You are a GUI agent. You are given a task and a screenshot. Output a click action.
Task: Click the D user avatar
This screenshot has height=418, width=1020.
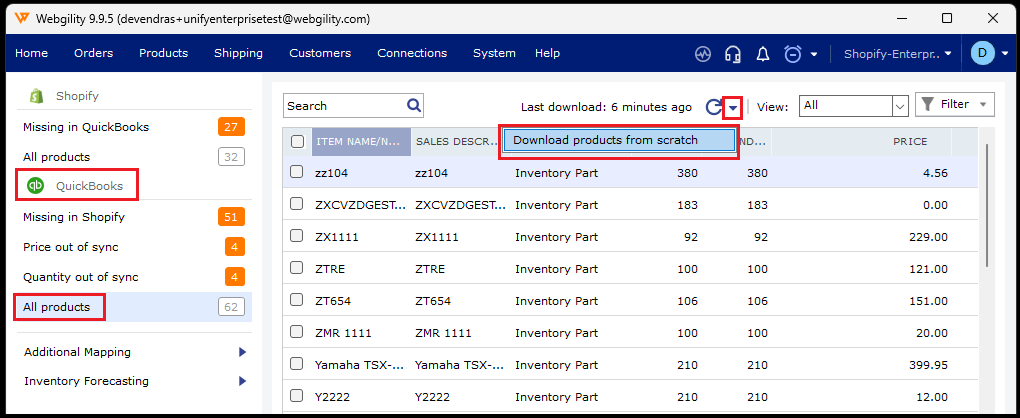pyautogui.click(x=982, y=53)
